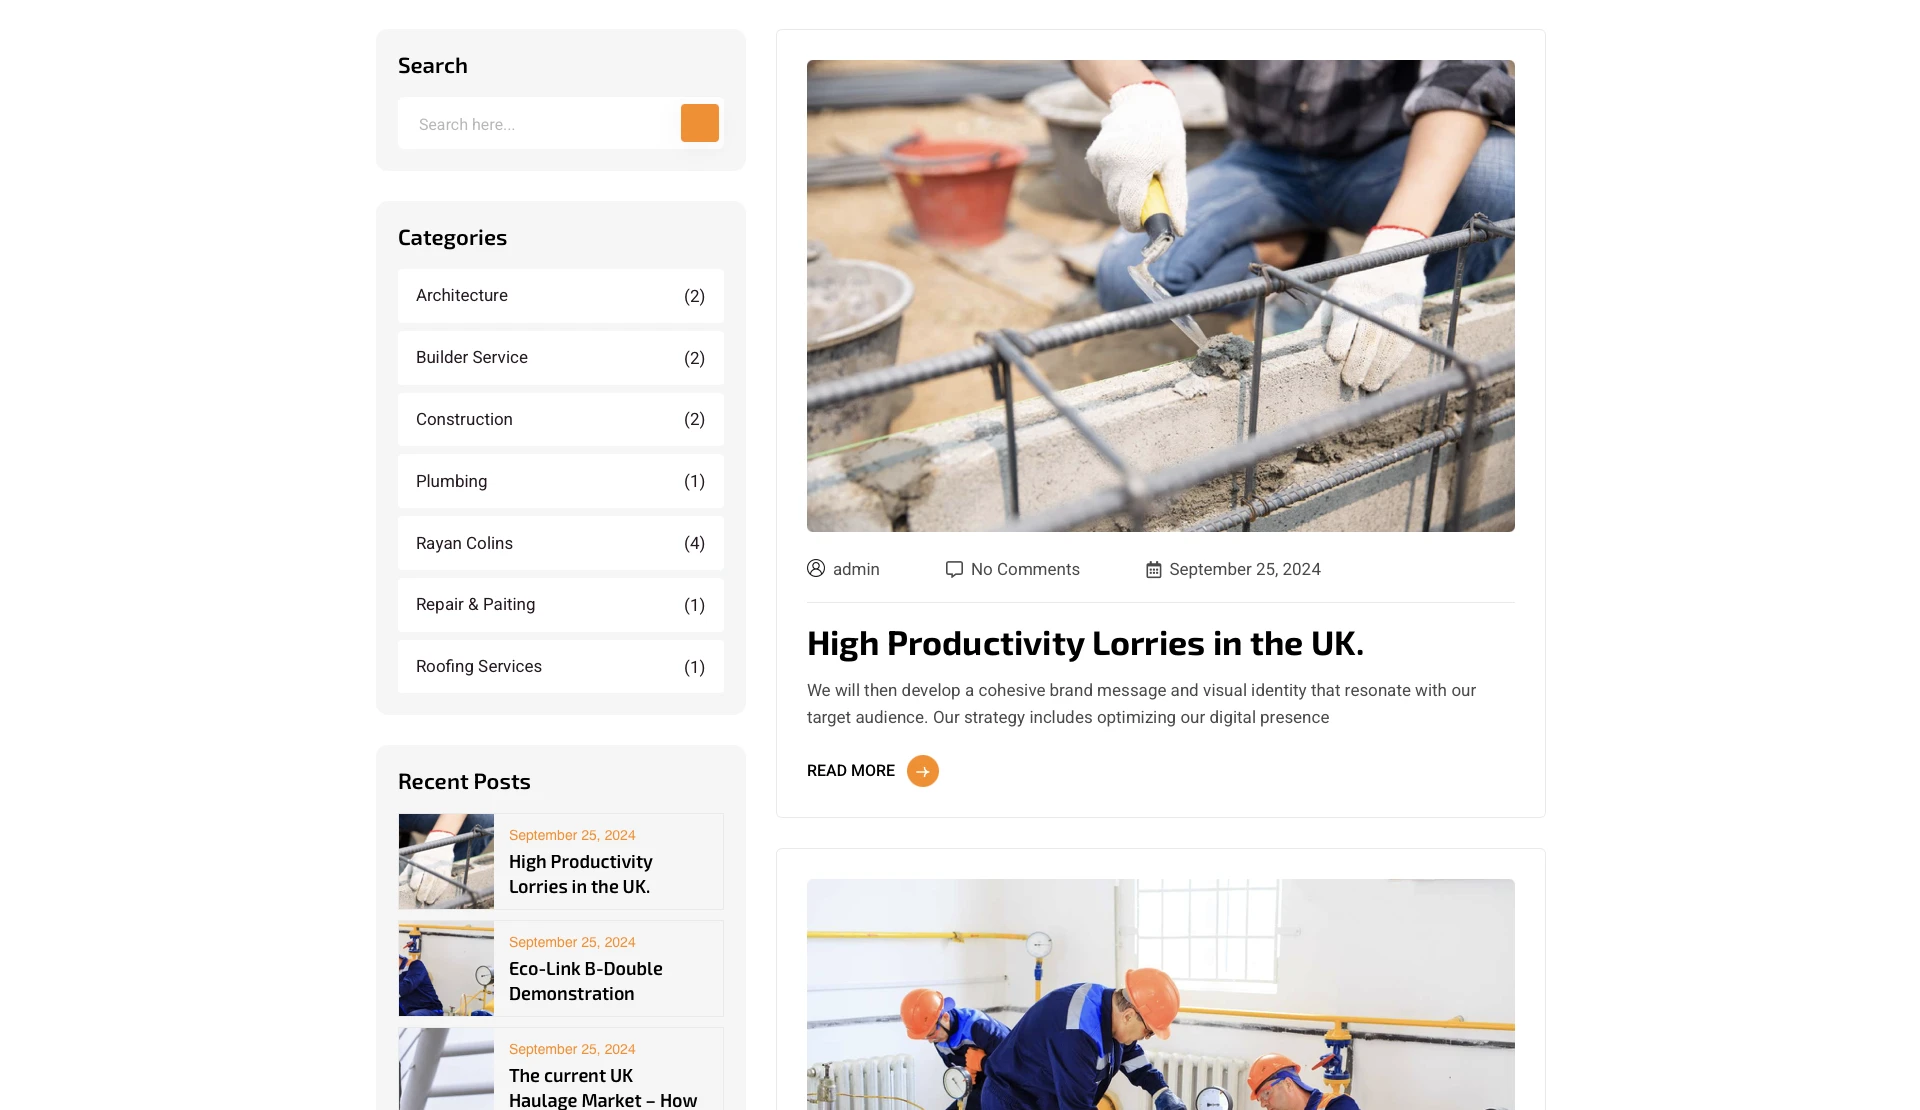The width and height of the screenshot is (1920, 1110).
Task: Open the Builder Service category
Action: tap(561, 358)
